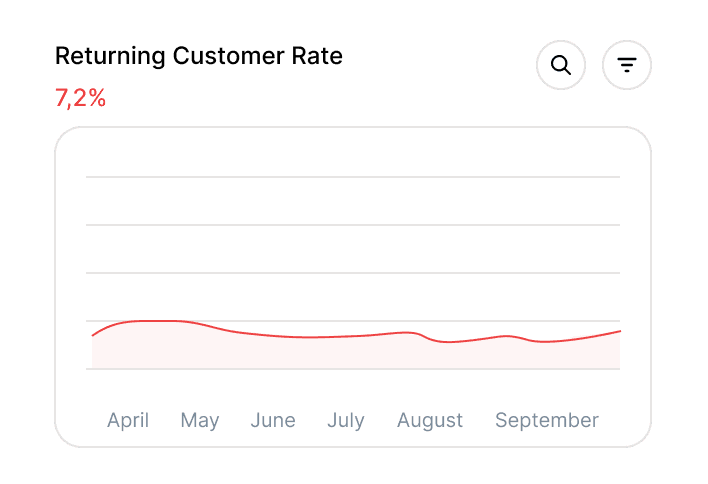Click the topmost horizontal gridline in chart
This screenshot has width=708, height=484.
pos(353,177)
